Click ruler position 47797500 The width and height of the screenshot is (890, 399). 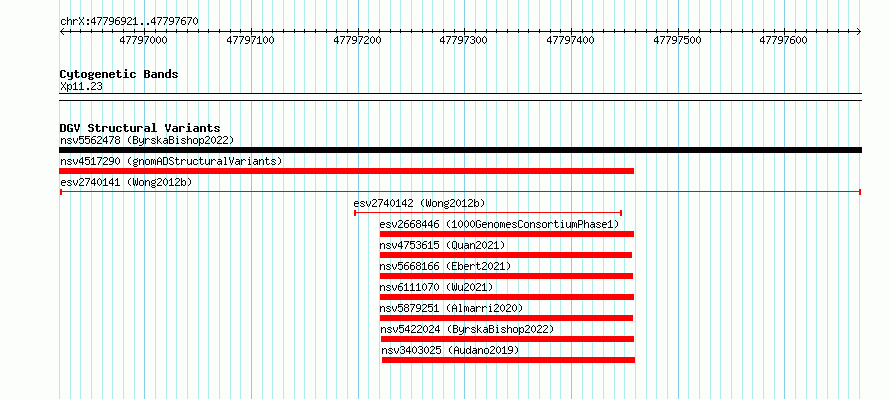click(678, 40)
